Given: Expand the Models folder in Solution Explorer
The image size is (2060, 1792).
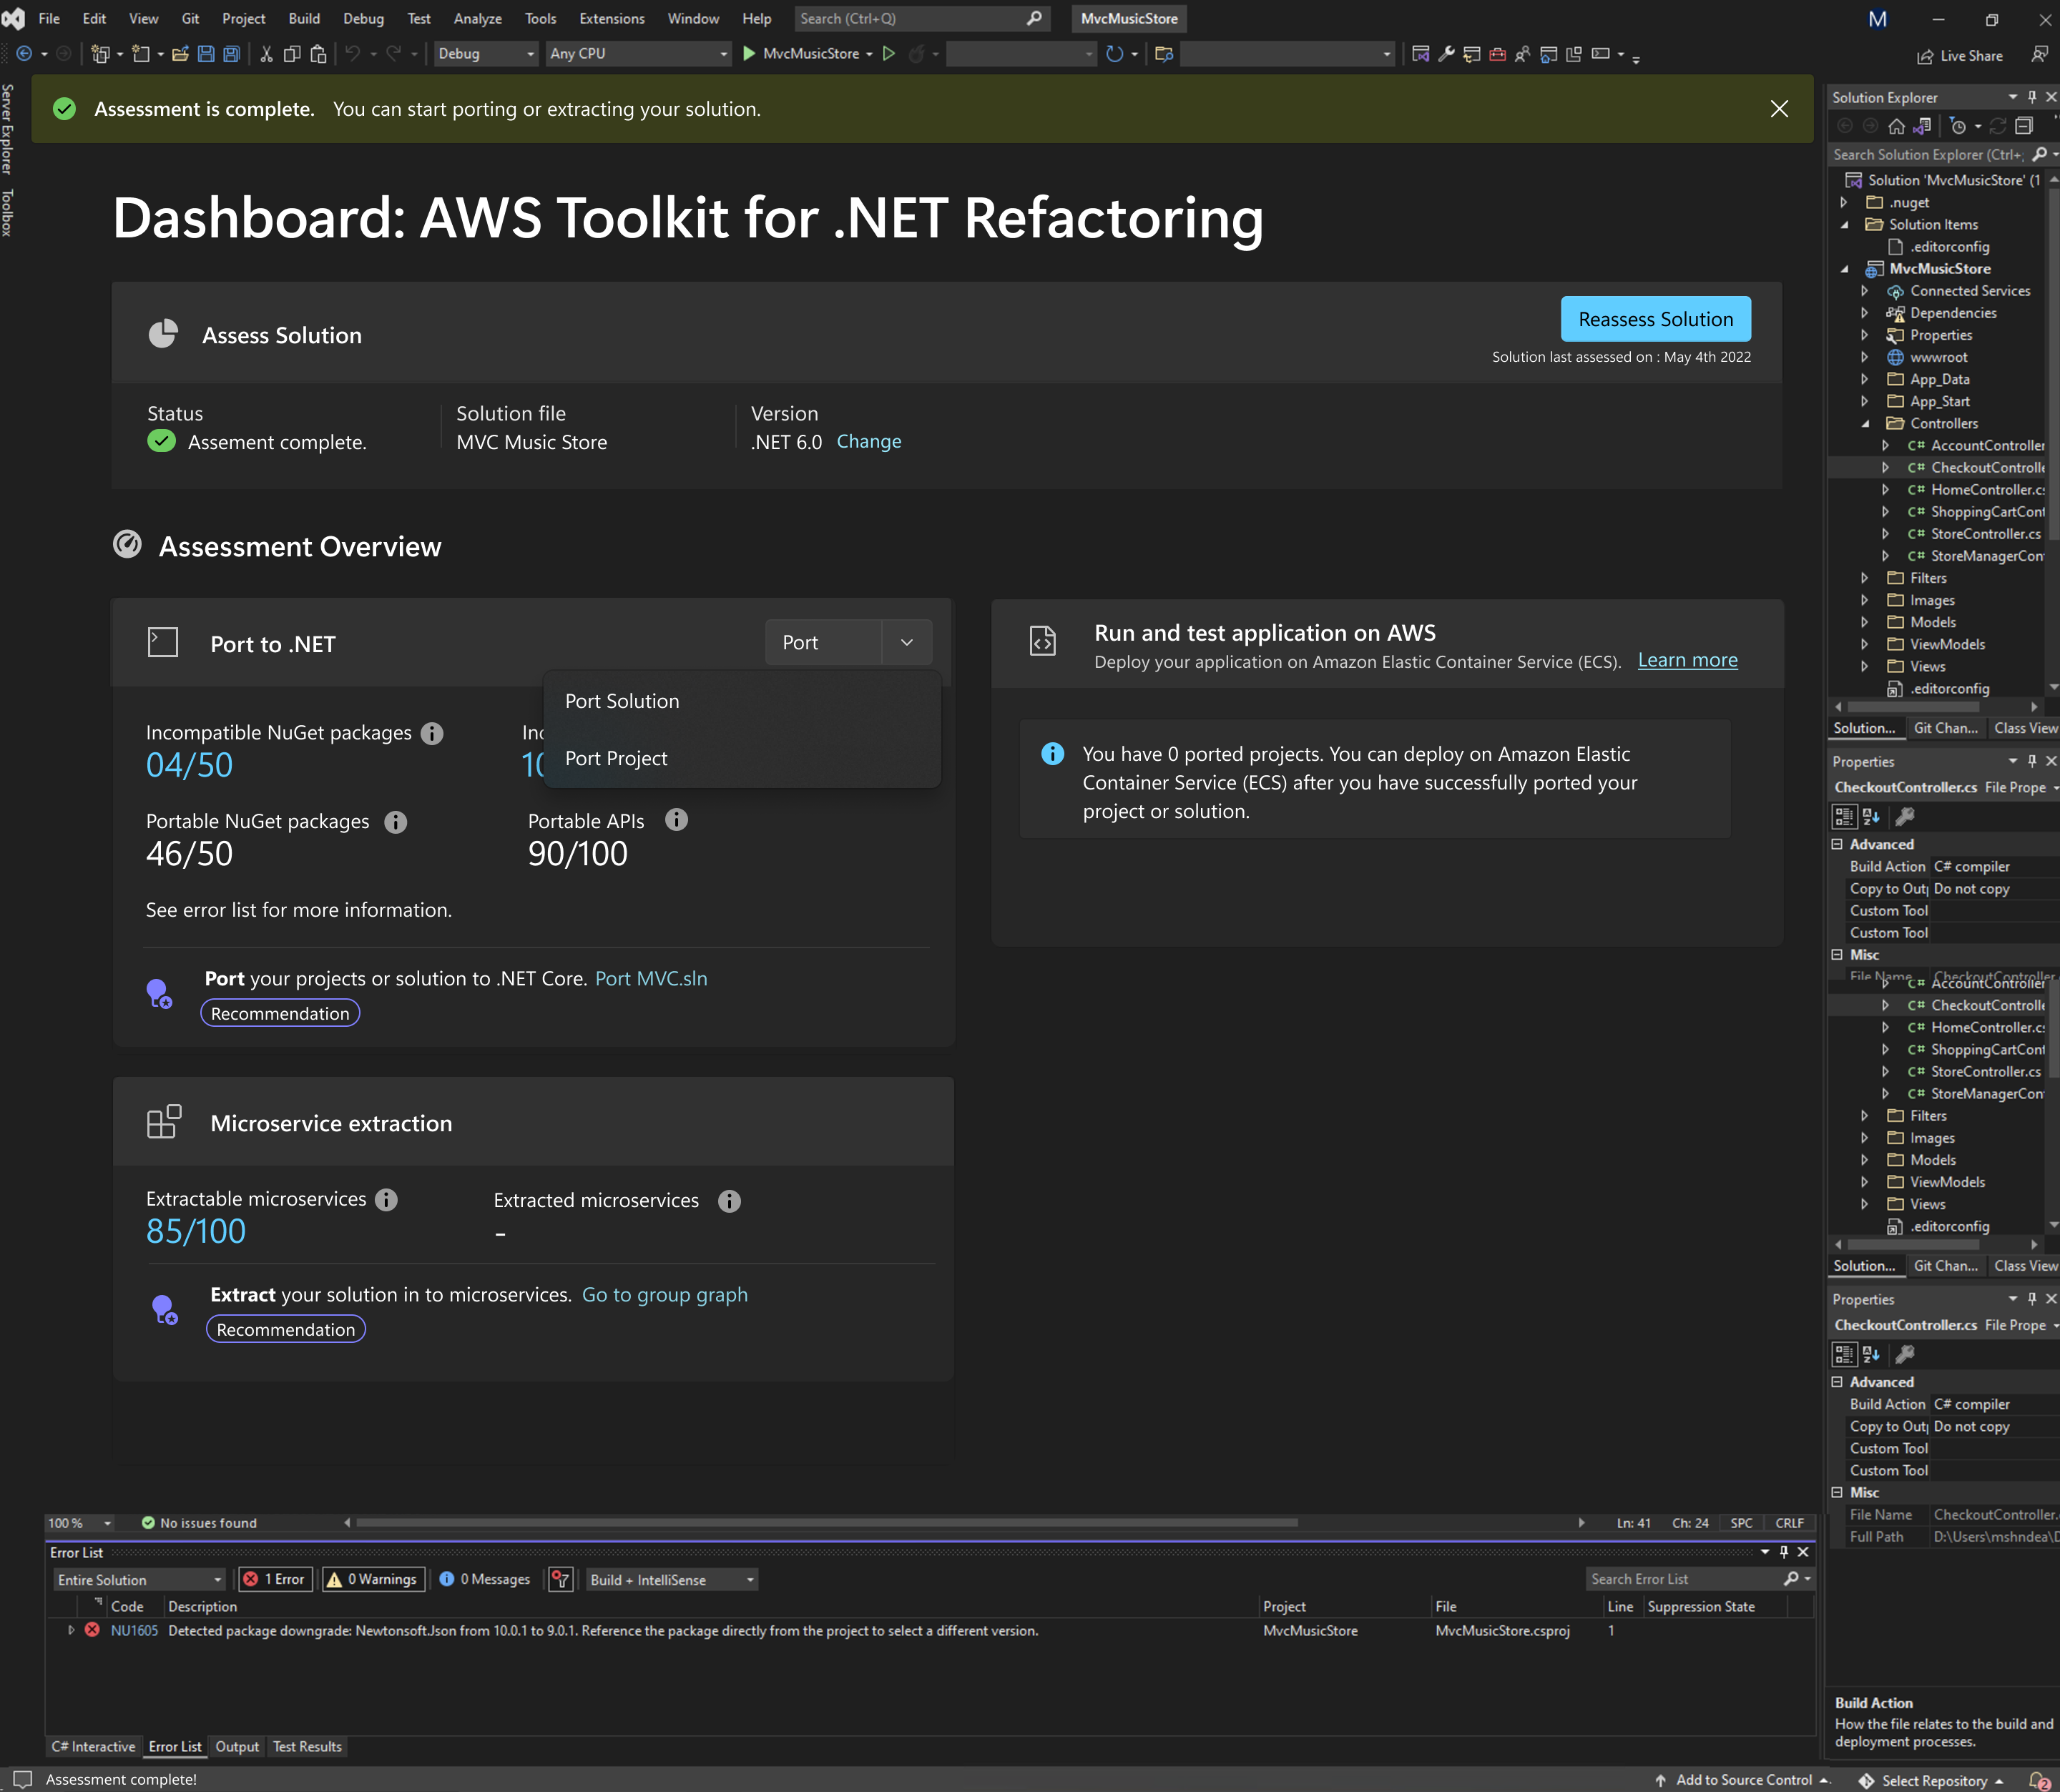Looking at the screenshot, I should (1864, 622).
